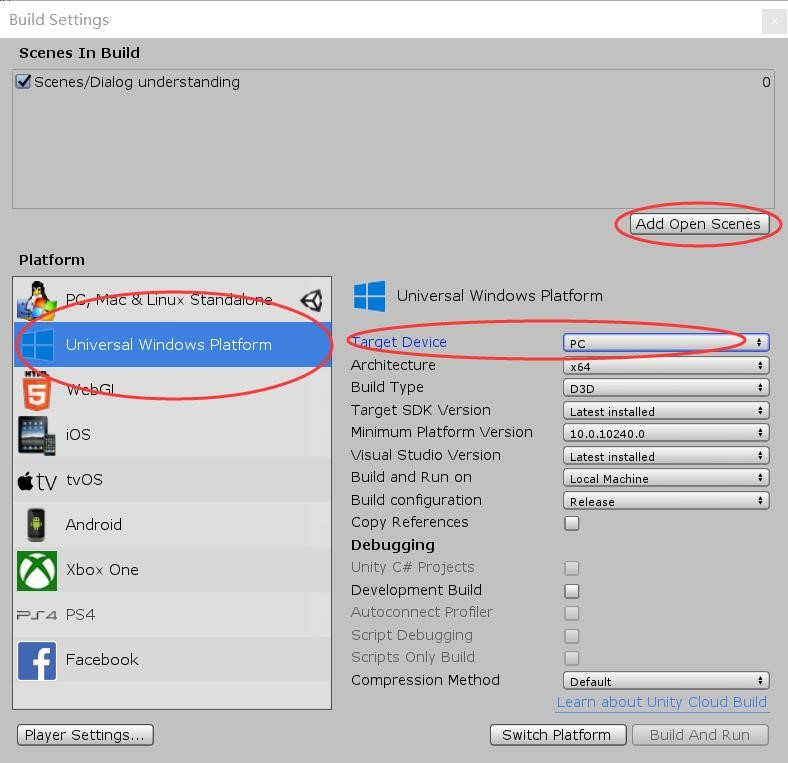Screen dimensions: 788x763
Task: Select the WebGL HTML5 platform icon
Action: click(36, 389)
